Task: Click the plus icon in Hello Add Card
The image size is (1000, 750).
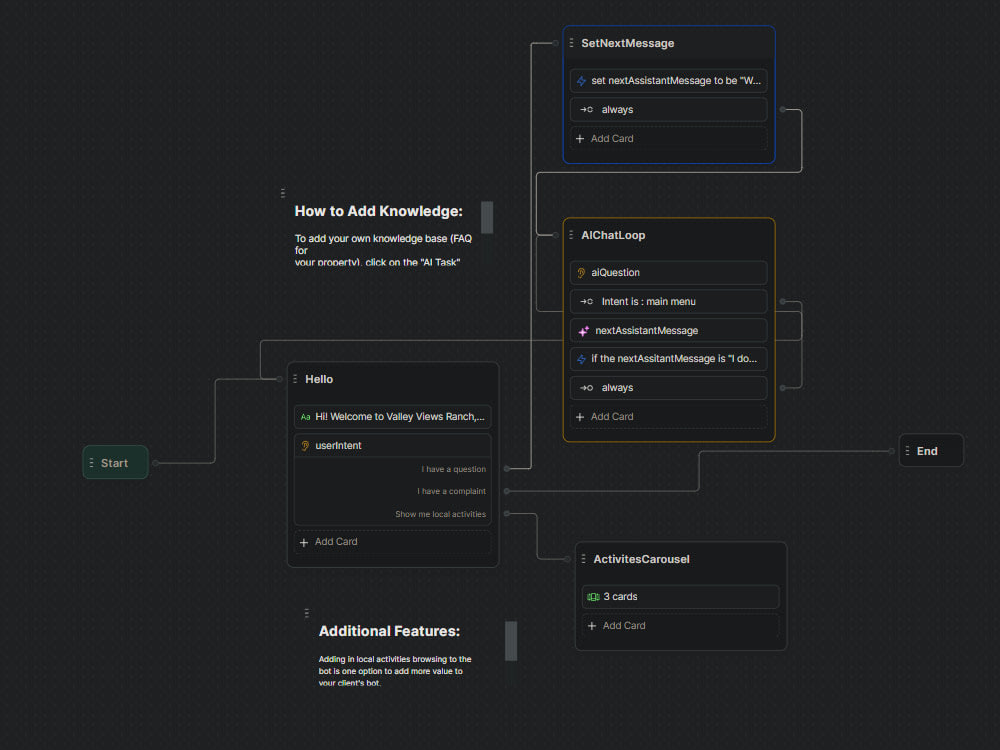Action: pos(304,542)
